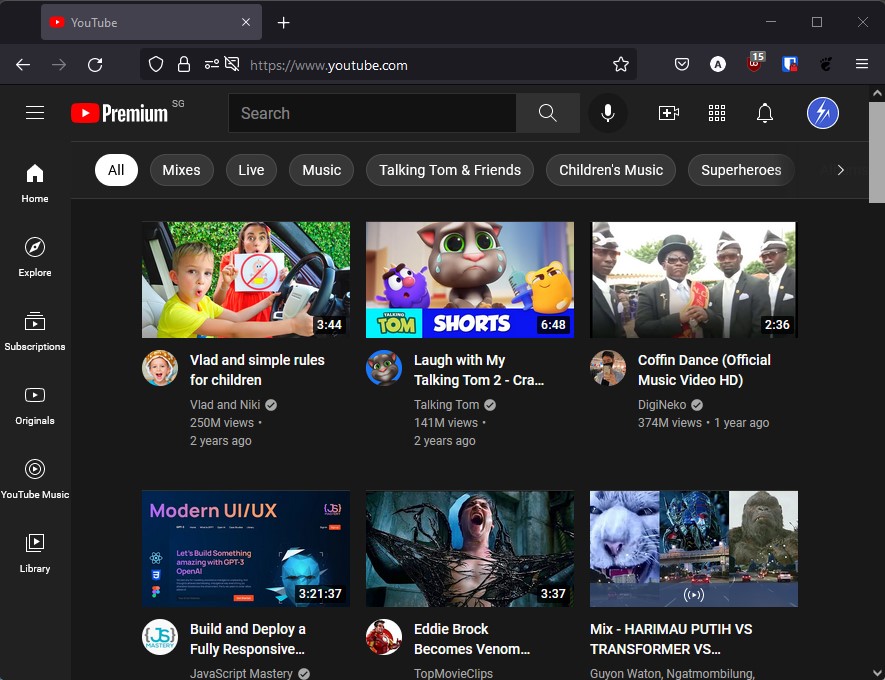Image resolution: width=885 pixels, height=680 pixels.
Task: Open JavaScript Mastery channel avatar
Action: click(x=160, y=637)
